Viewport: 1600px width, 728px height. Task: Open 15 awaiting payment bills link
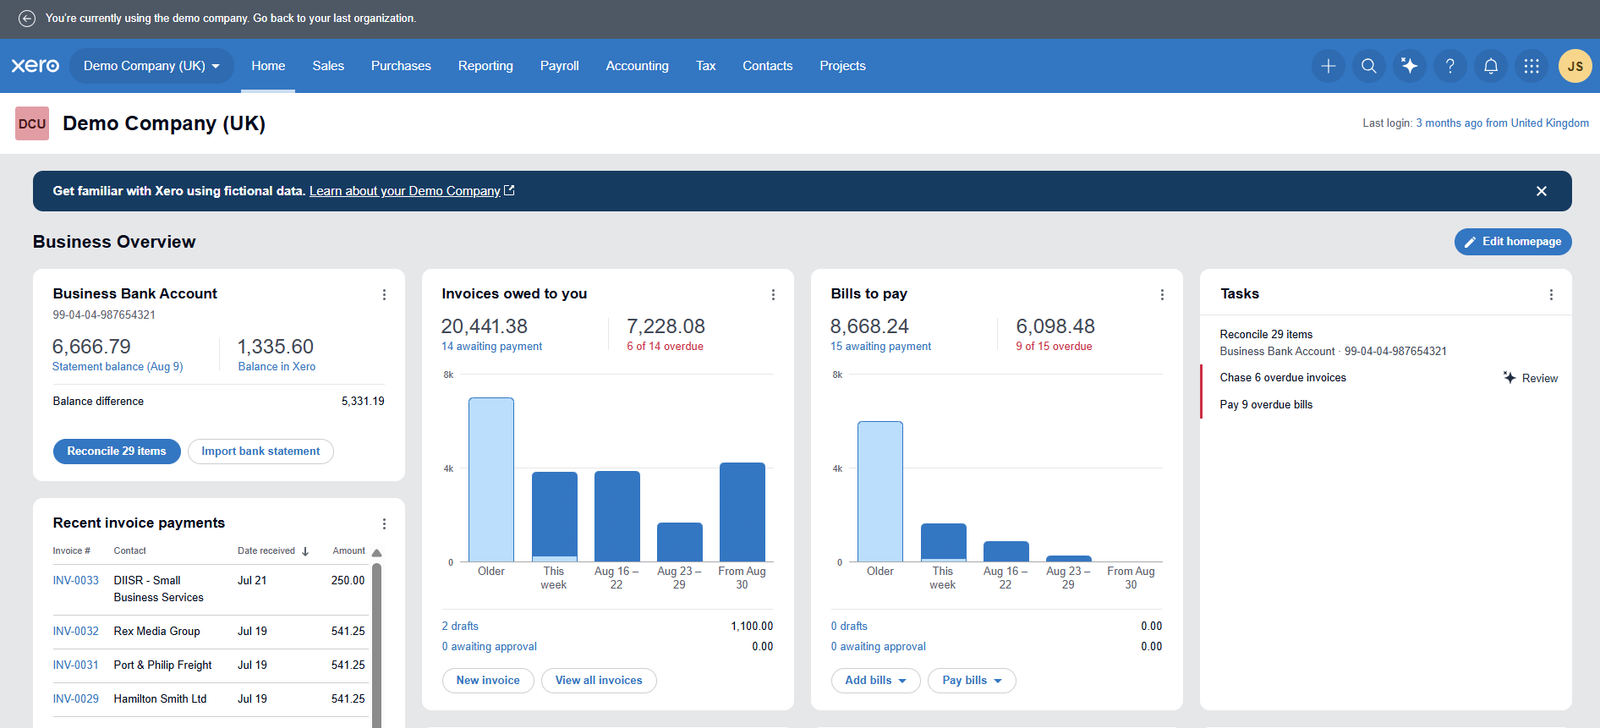(881, 347)
